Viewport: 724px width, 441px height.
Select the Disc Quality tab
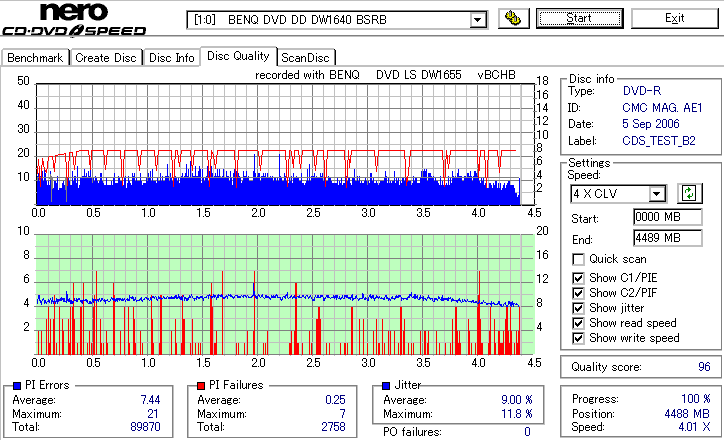pyautogui.click(x=238, y=56)
